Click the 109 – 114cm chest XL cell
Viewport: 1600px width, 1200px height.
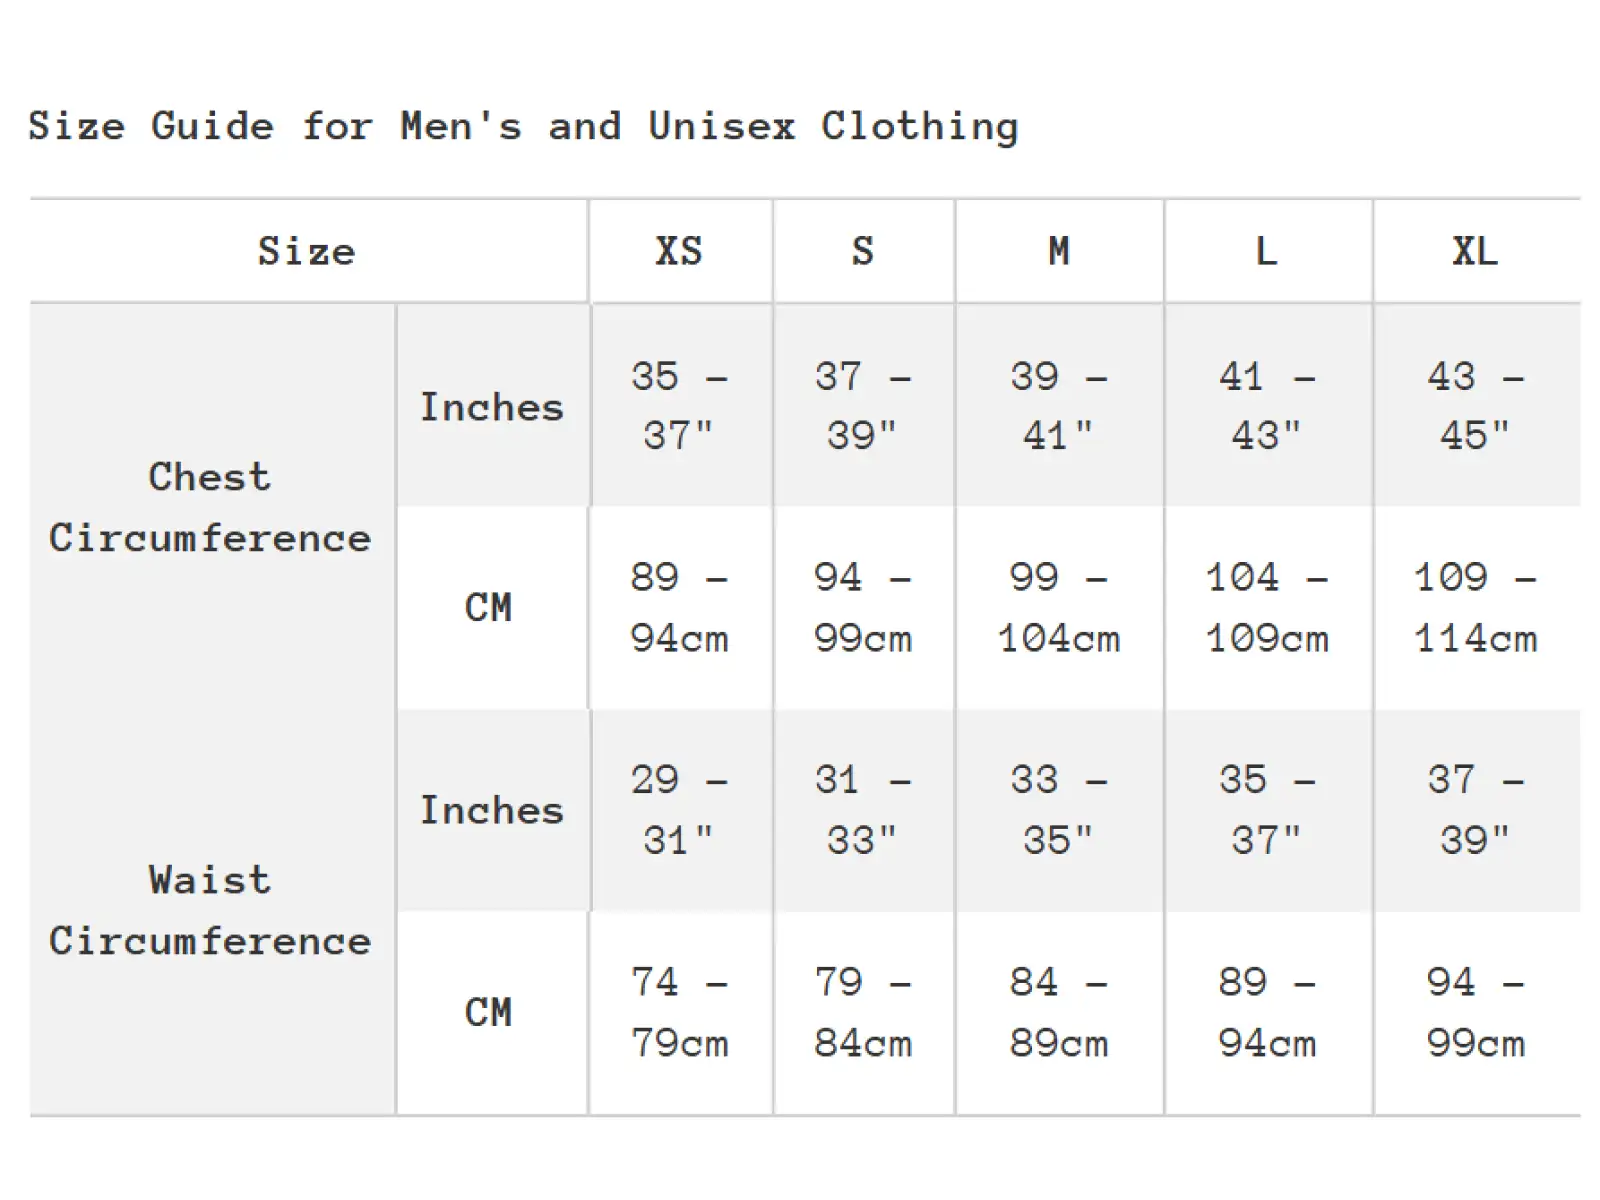pyautogui.click(x=1476, y=608)
